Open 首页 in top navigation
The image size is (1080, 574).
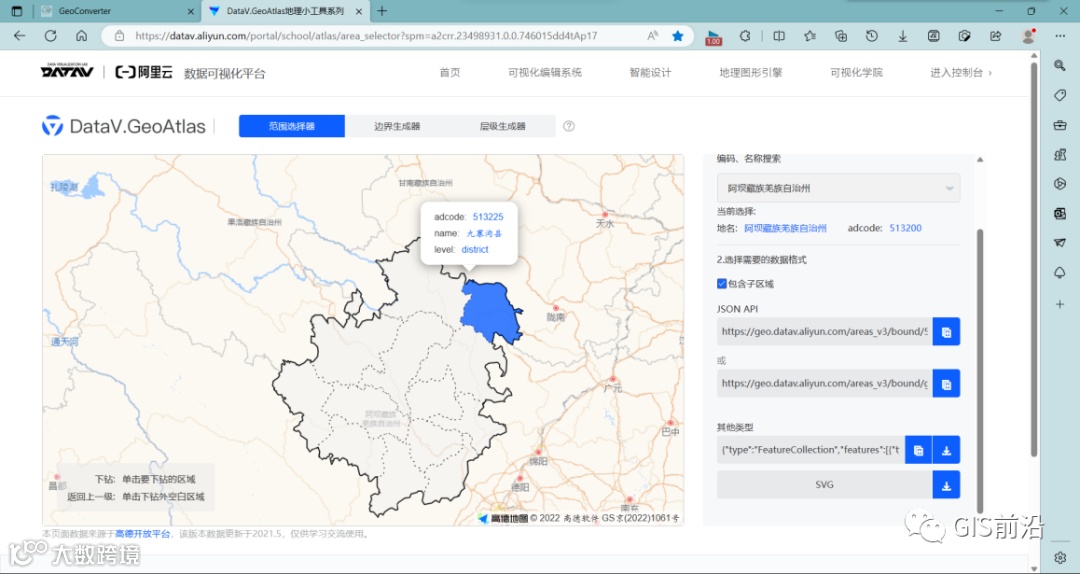point(450,72)
